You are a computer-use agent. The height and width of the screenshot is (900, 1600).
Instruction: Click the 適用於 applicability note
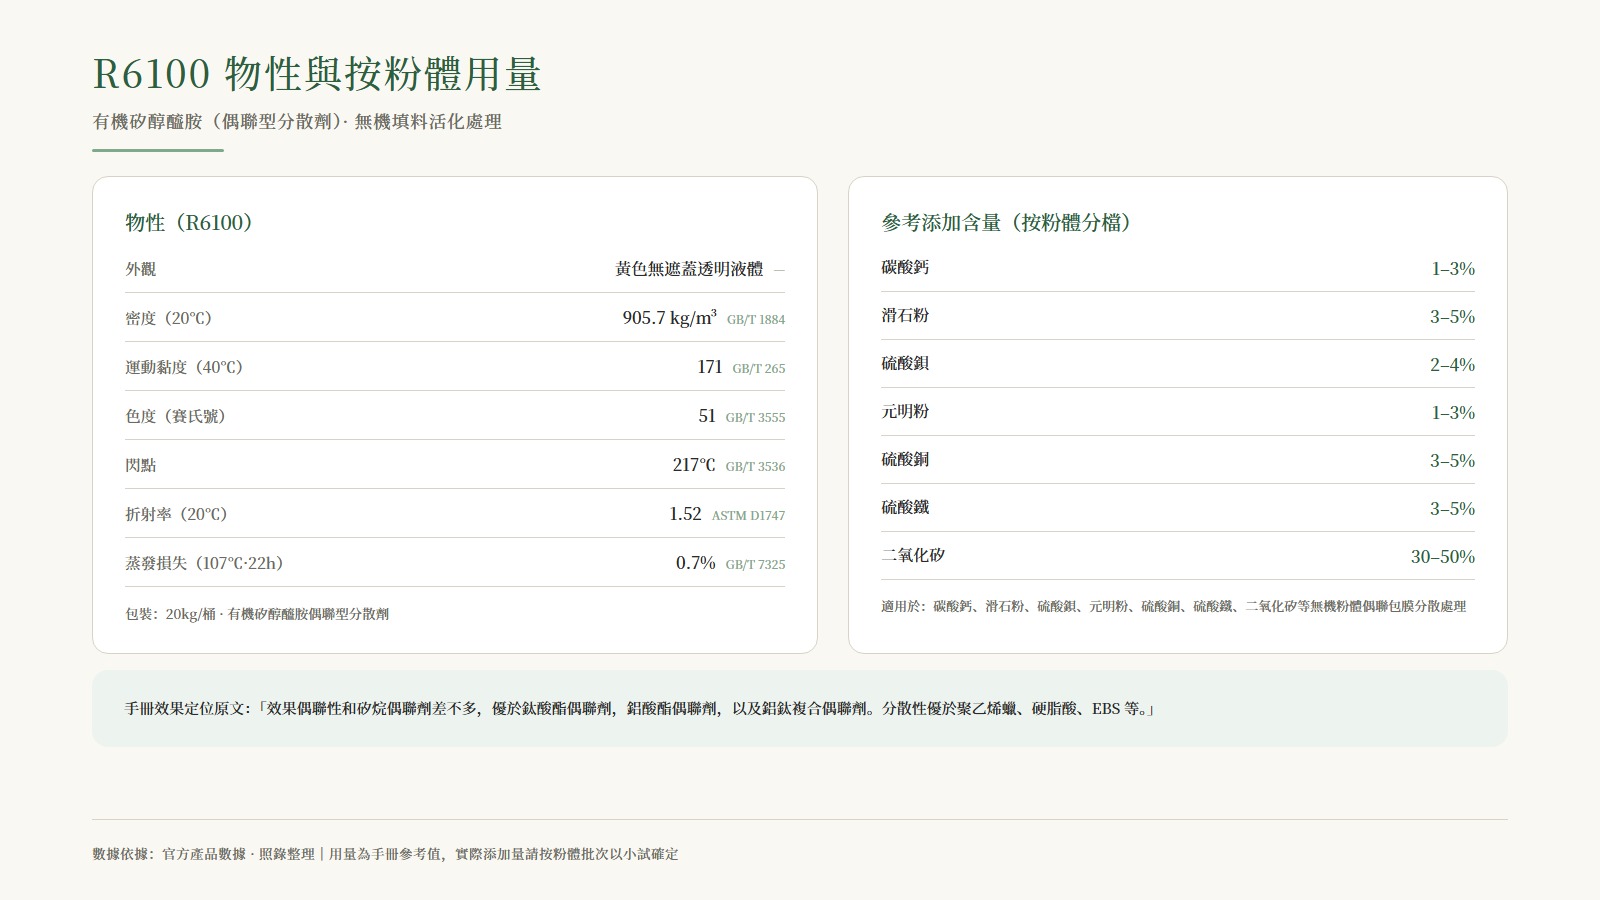tap(1174, 606)
